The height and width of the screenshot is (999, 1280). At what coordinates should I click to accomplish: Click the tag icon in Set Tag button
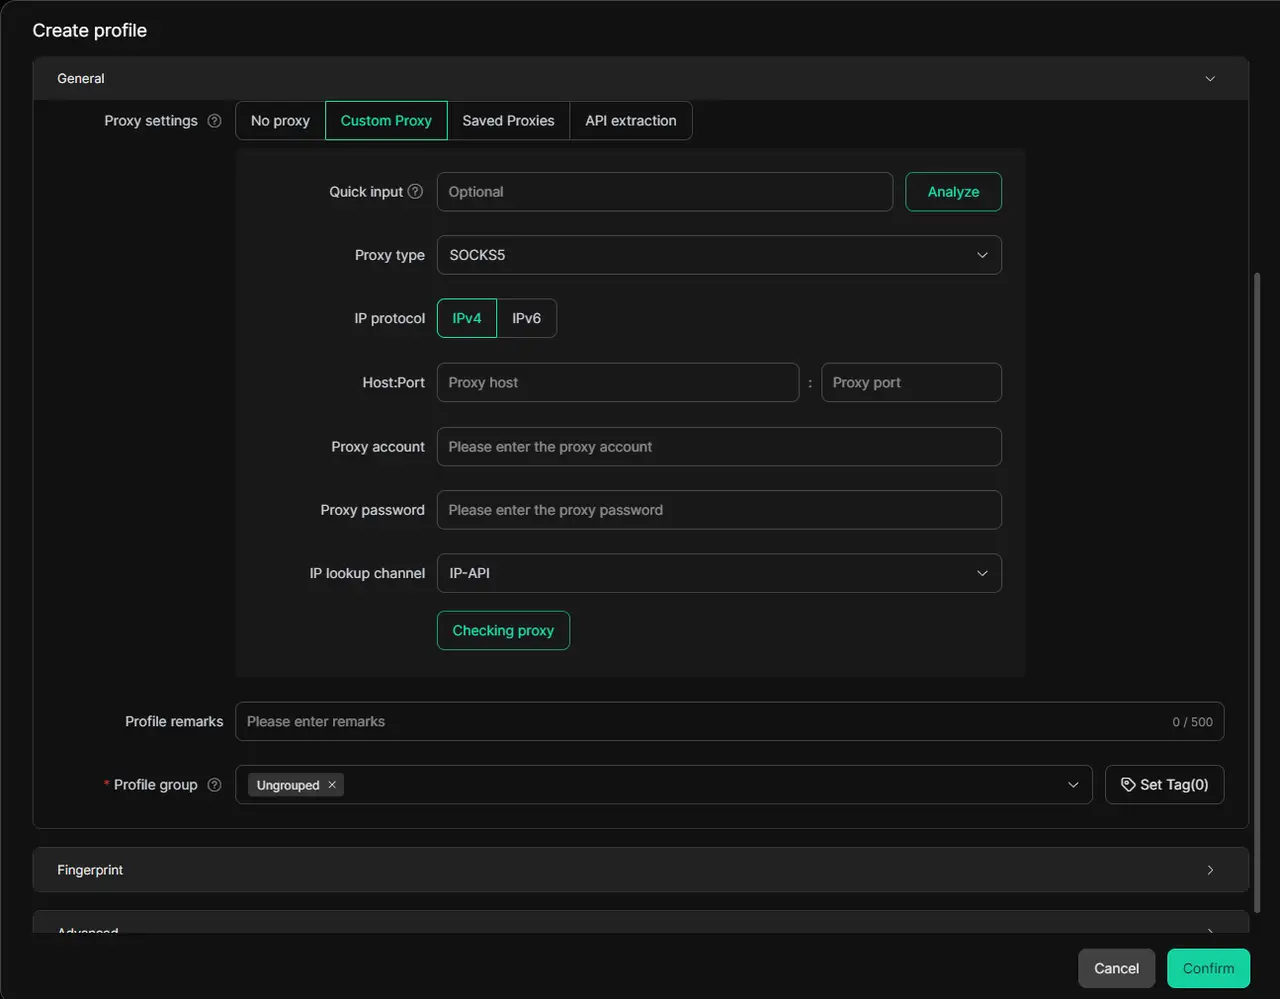pos(1128,785)
